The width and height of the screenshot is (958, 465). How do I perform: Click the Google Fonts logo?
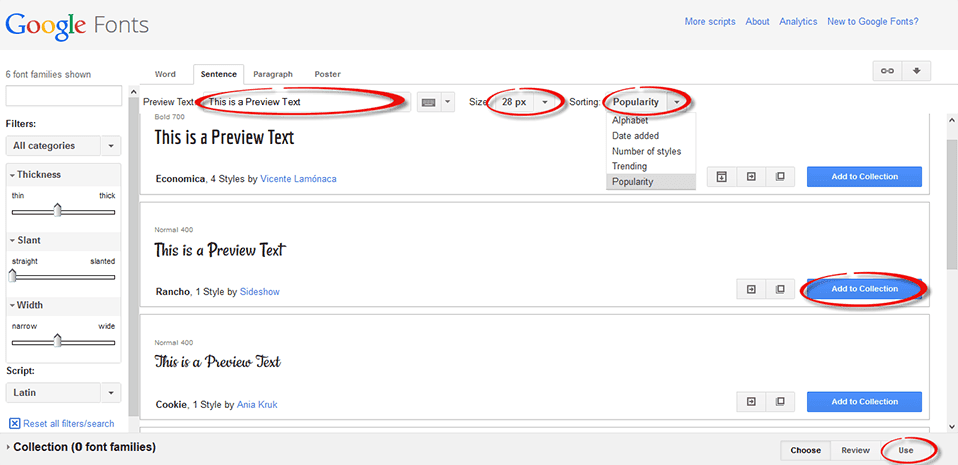pyautogui.click(x=77, y=26)
